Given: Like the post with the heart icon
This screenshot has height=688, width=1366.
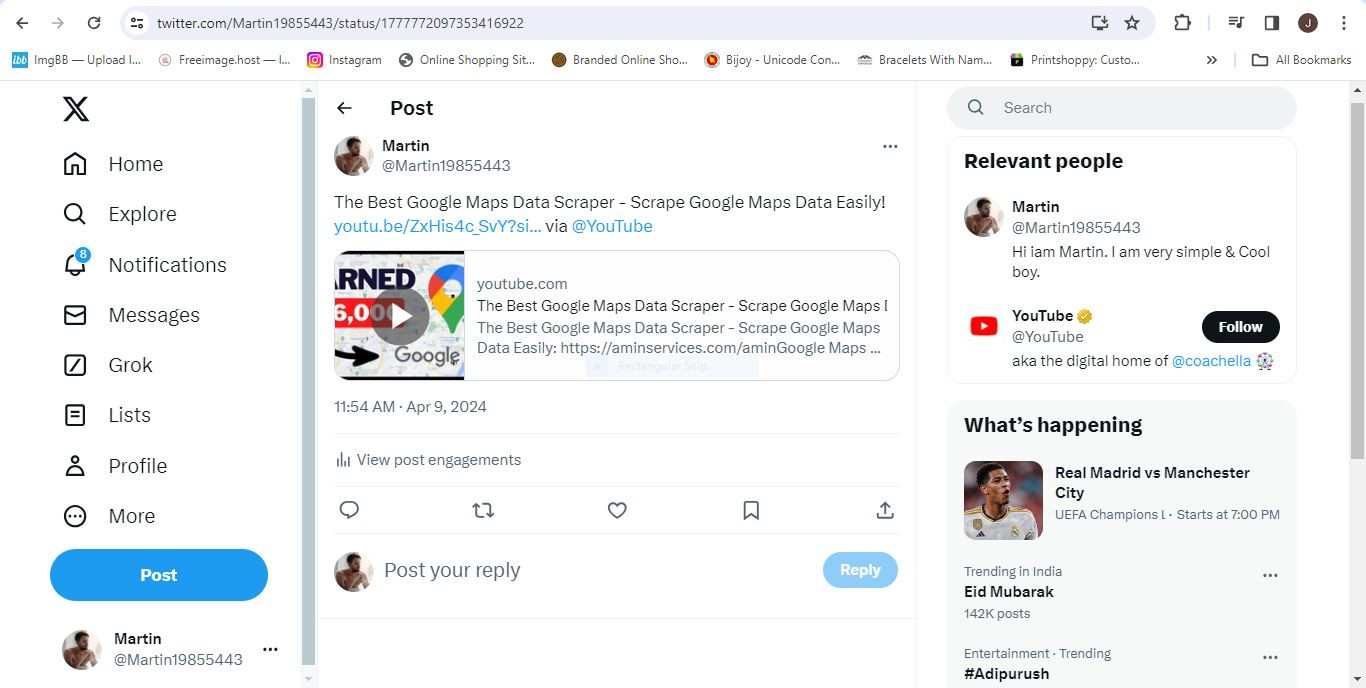Looking at the screenshot, I should [617, 510].
